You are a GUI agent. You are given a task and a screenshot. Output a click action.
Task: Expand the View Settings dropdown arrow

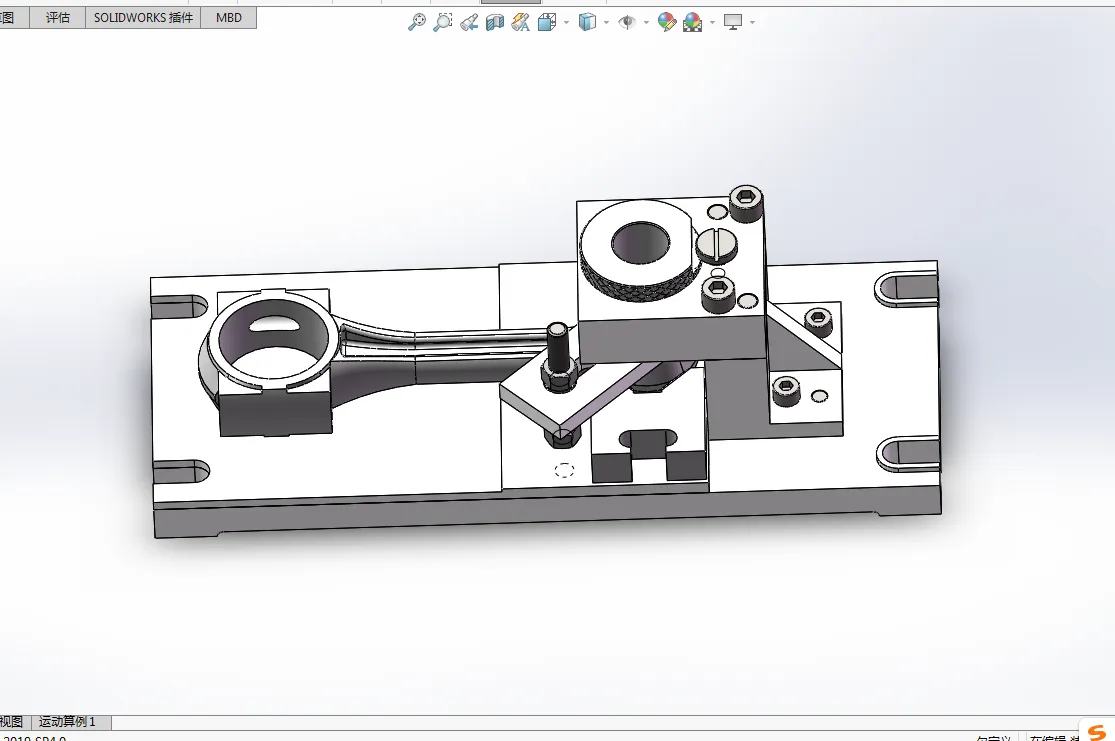coord(752,23)
